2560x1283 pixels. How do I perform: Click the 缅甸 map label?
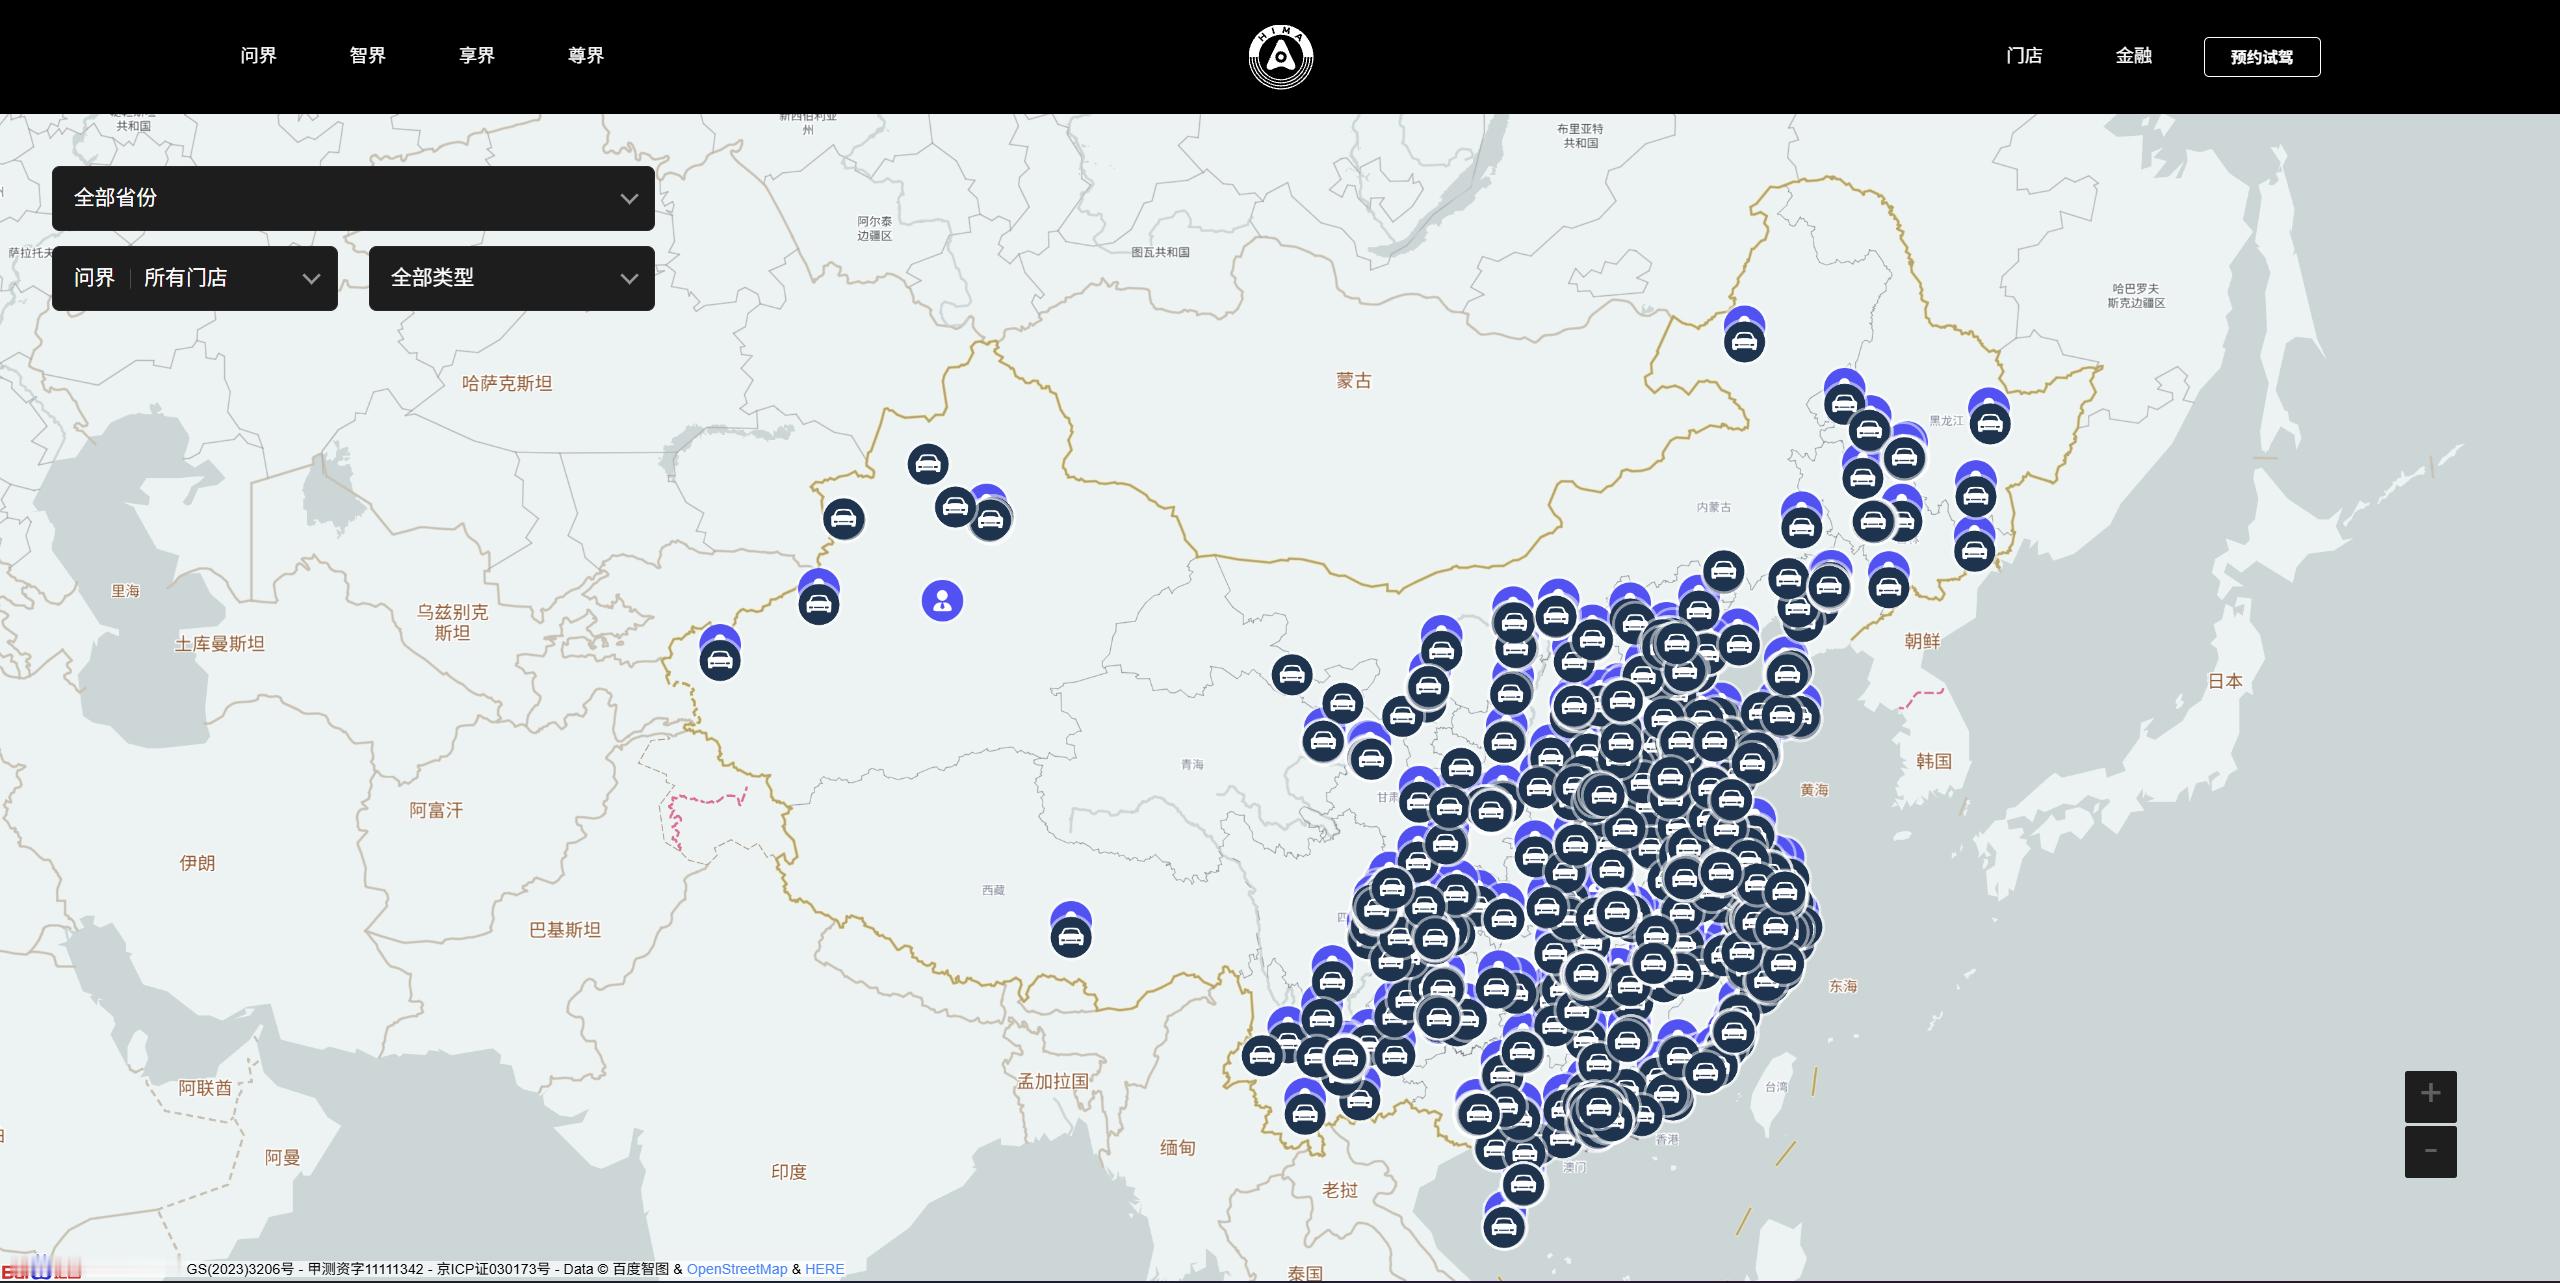coord(1178,1148)
